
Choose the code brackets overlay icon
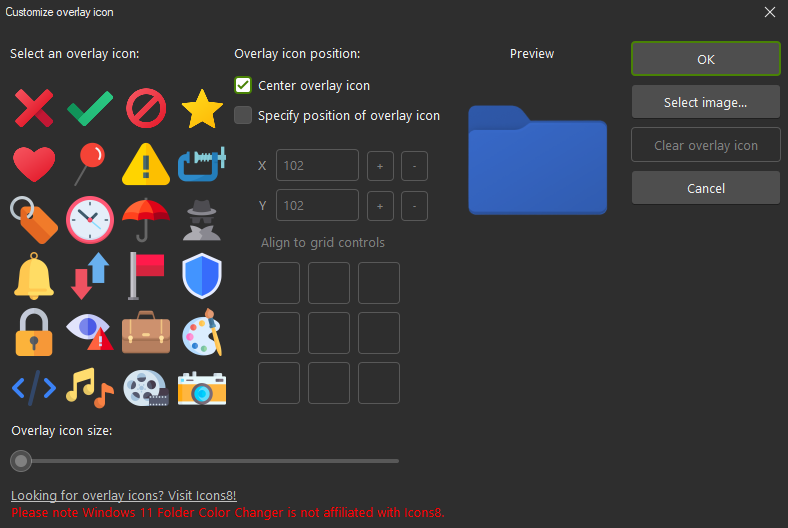coord(34,388)
